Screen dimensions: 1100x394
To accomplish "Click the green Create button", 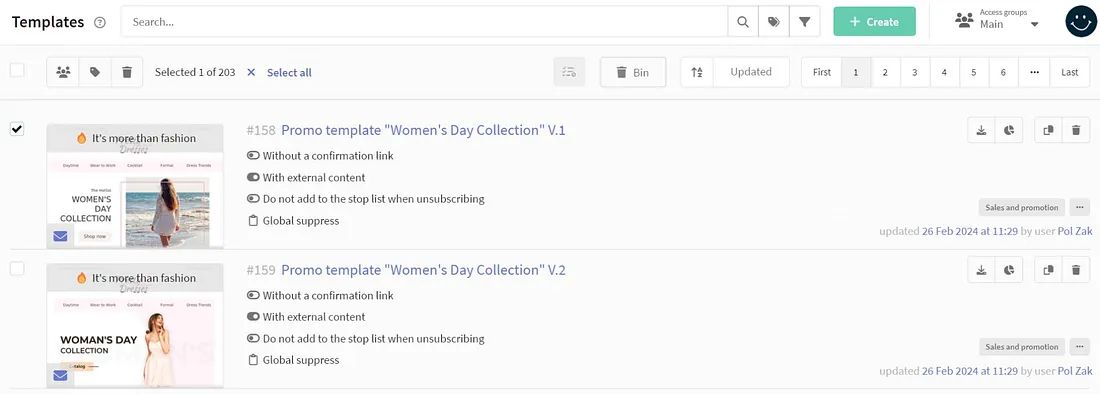I will [x=874, y=22].
